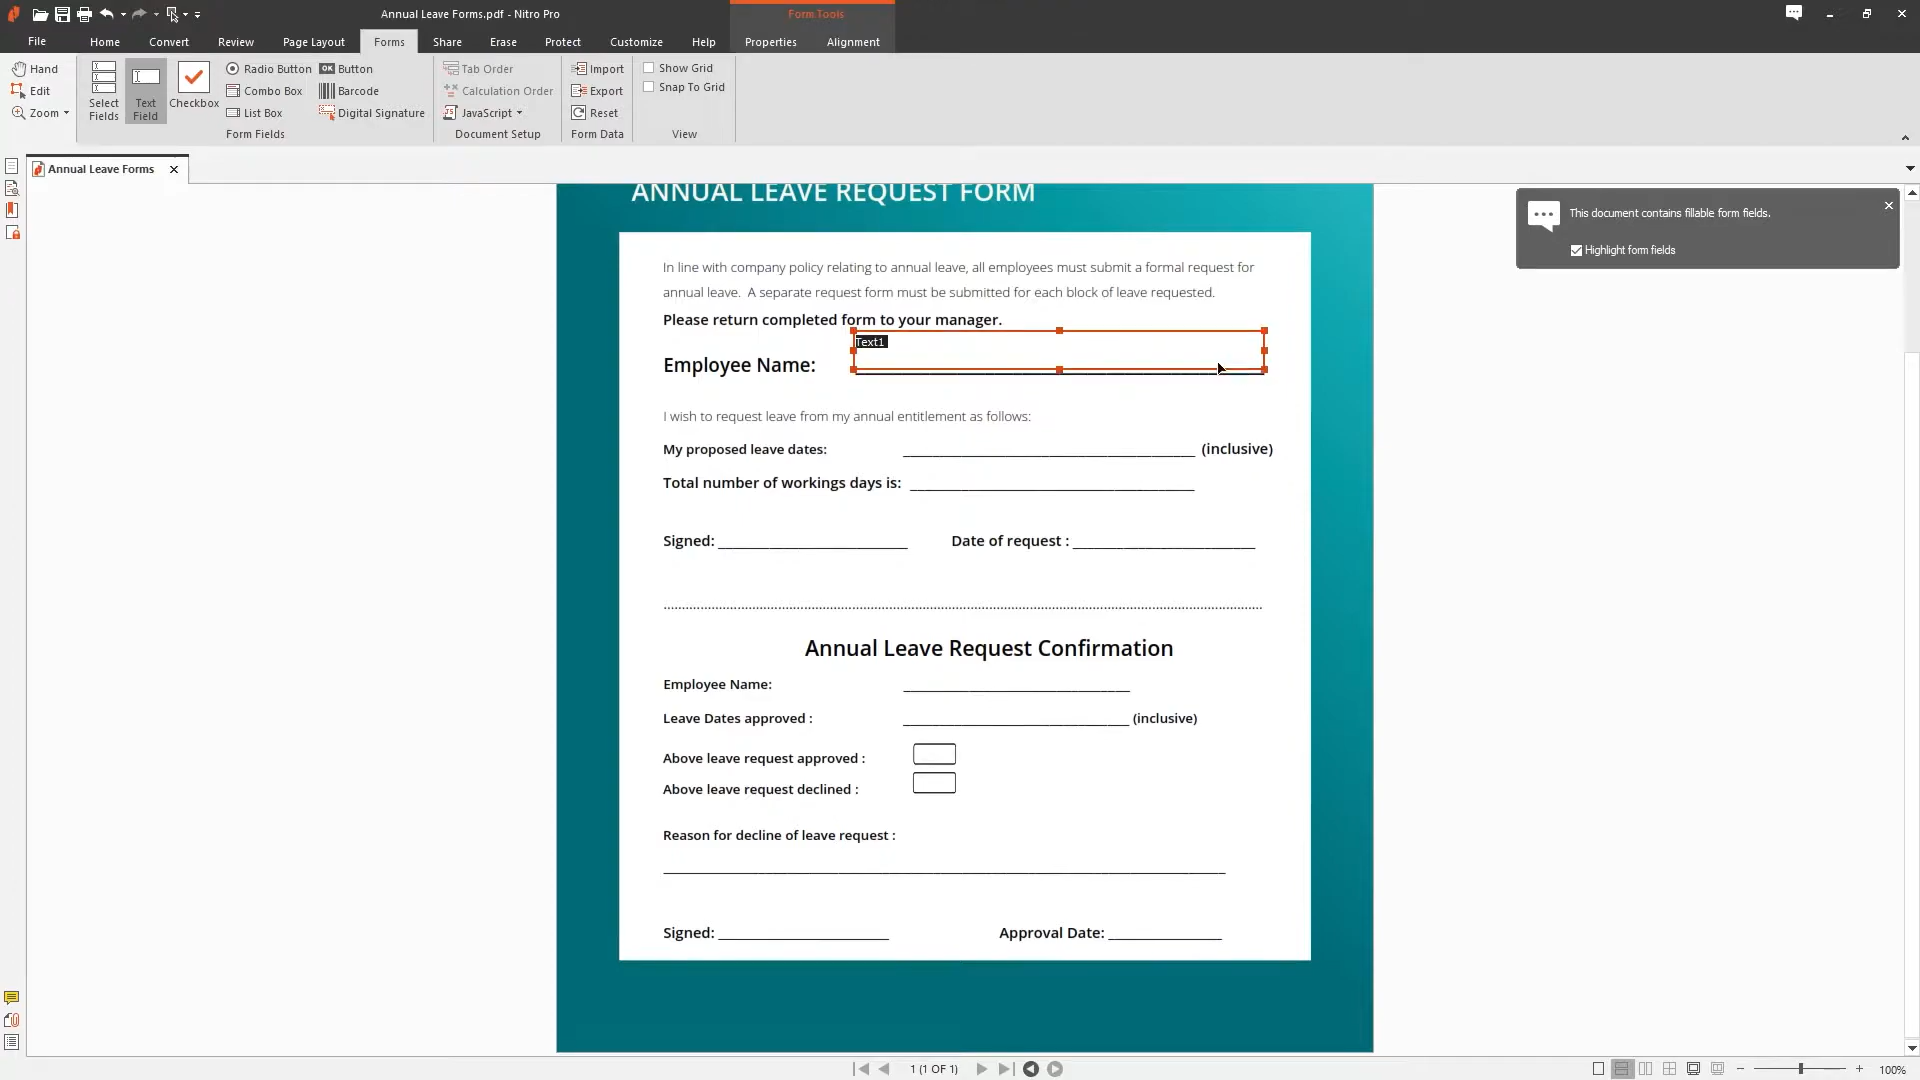Switch to the Home ribbon tab
This screenshot has width=1920, height=1080.
pos(105,42)
